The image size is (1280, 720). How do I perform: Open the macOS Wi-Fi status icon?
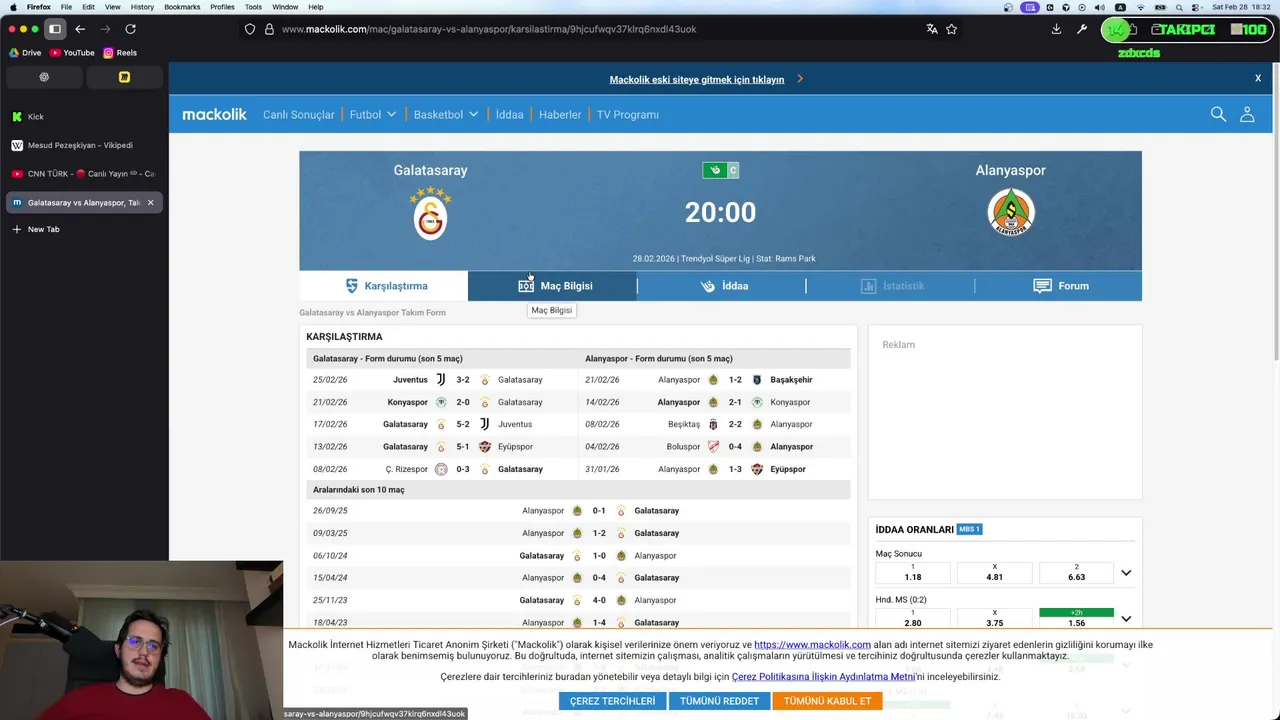point(1139,7)
